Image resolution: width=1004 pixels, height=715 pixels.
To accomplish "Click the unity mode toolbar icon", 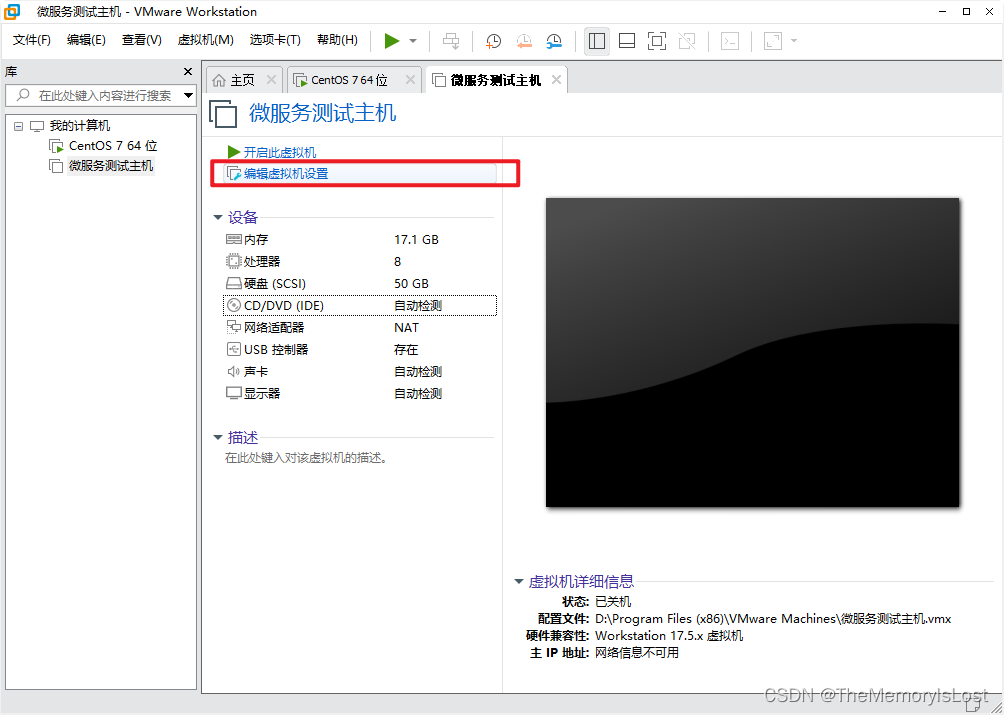I will click(687, 41).
